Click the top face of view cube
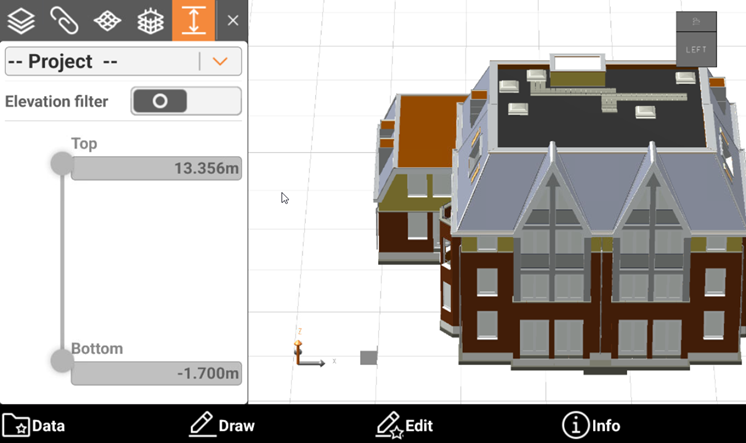The height and width of the screenshot is (443, 746). 696,22
